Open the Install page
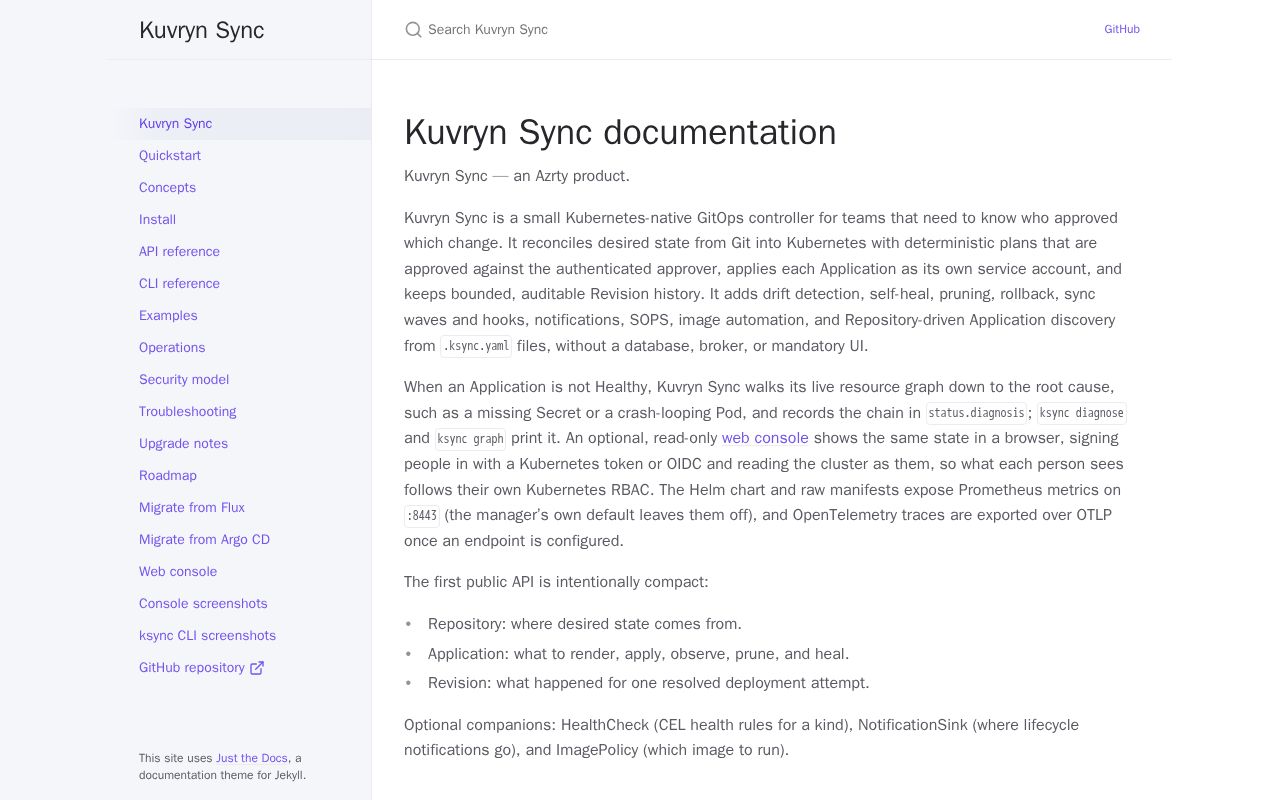The image size is (1280, 800). pos(157,220)
